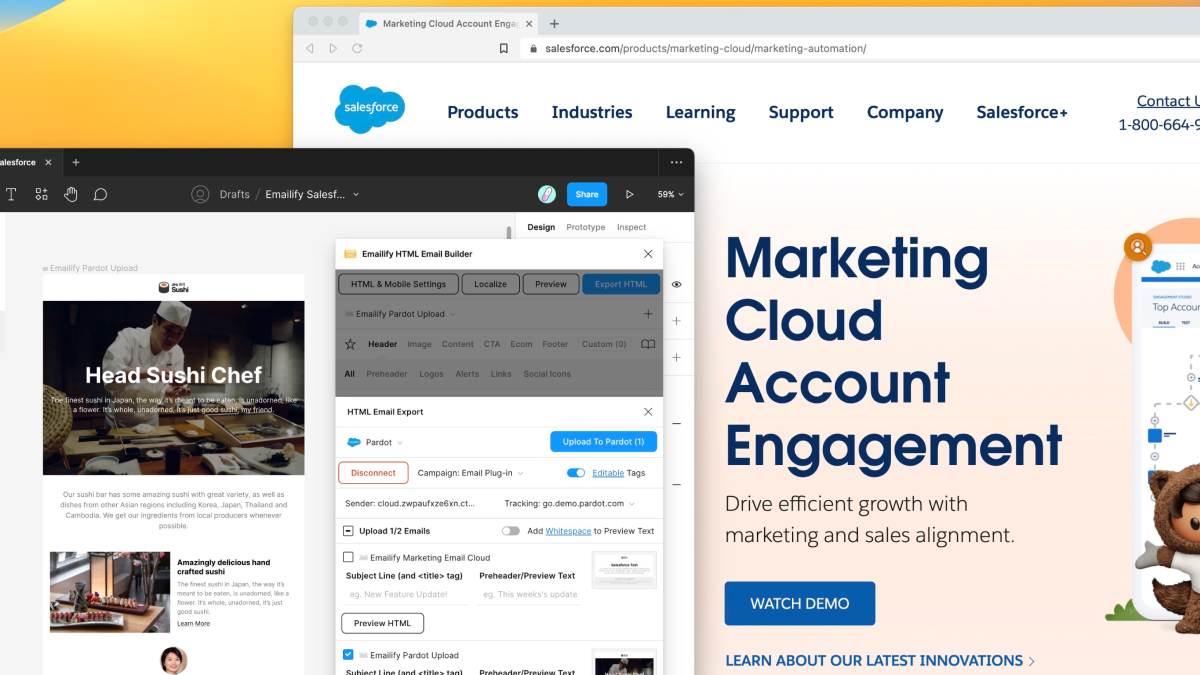Open the Products menu on Salesforce site
Image resolution: width=1200 pixels, height=675 pixels.
[x=483, y=112]
